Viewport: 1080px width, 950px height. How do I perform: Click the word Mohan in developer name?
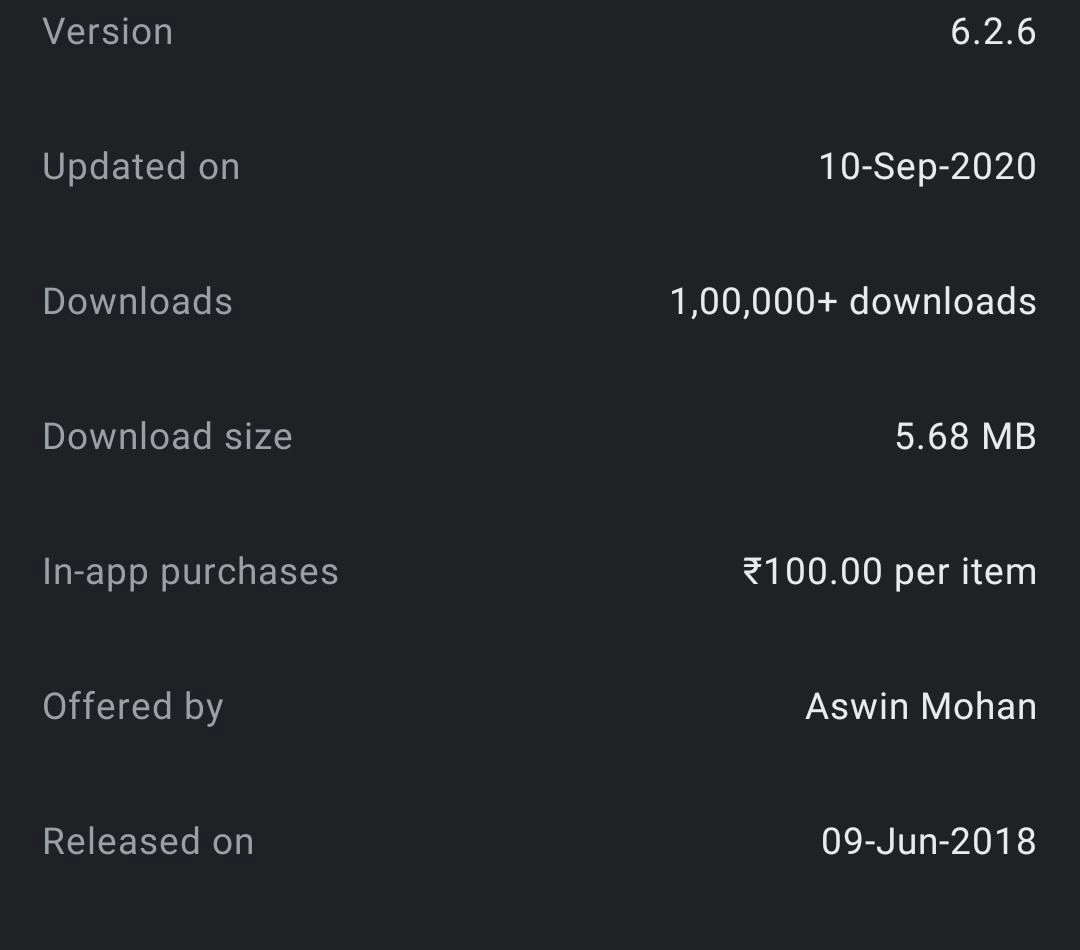tap(978, 707)
